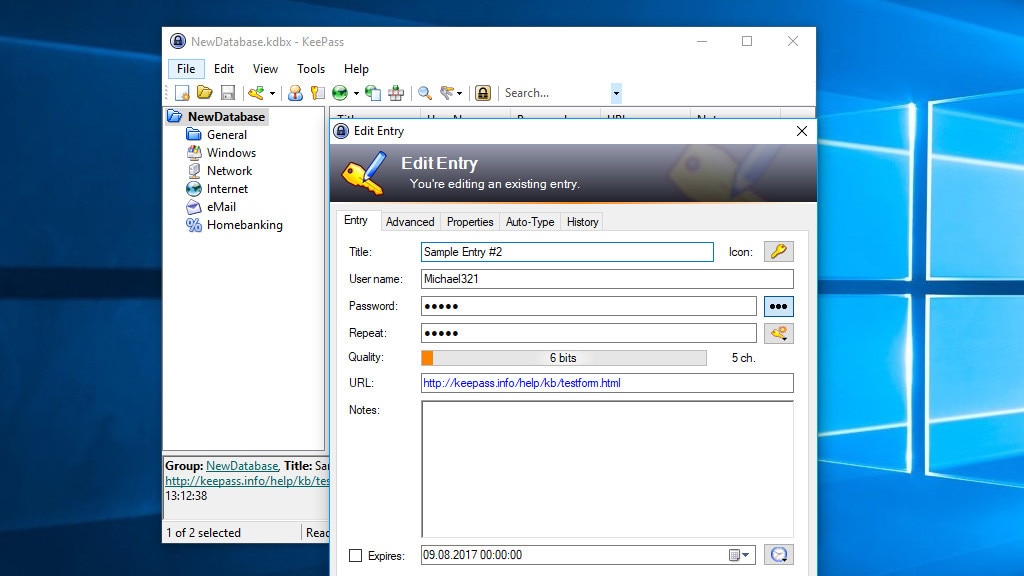Switch to the Auto-Type tab

(x=530, y=222)
